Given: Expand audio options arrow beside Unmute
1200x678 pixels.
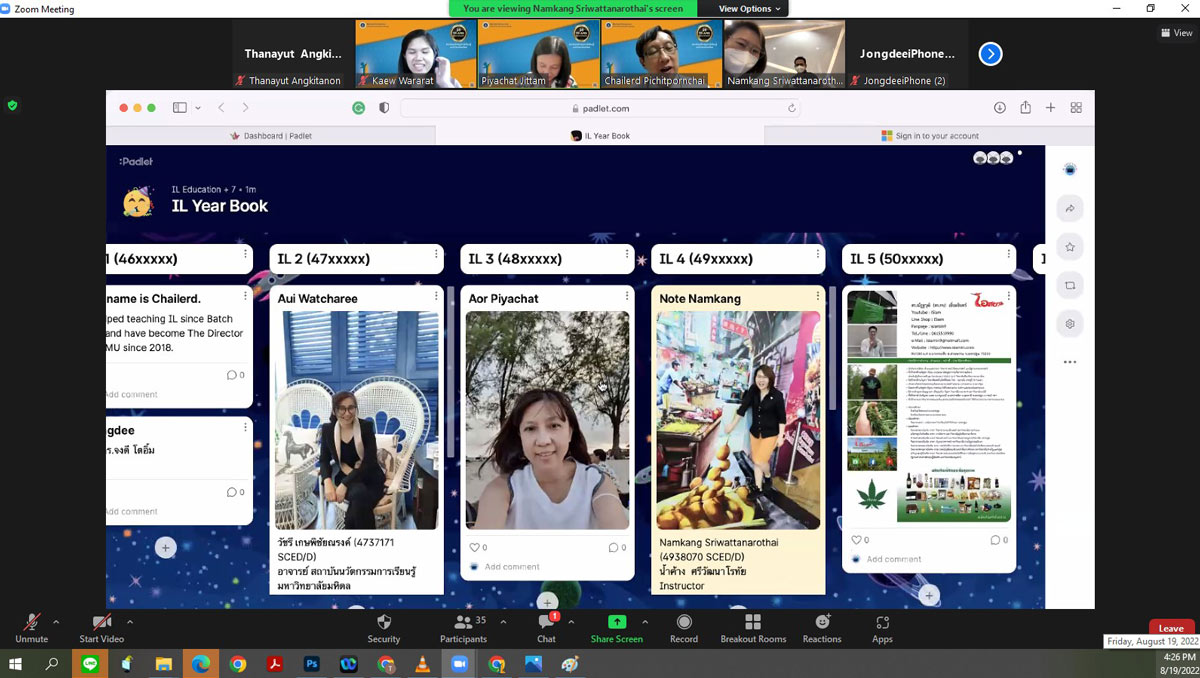Looking at the screenshot, I should (x=56, y=621).
